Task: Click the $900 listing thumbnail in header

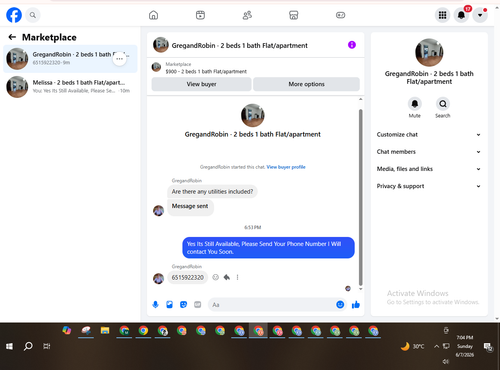Action: [x=156, y=67]
